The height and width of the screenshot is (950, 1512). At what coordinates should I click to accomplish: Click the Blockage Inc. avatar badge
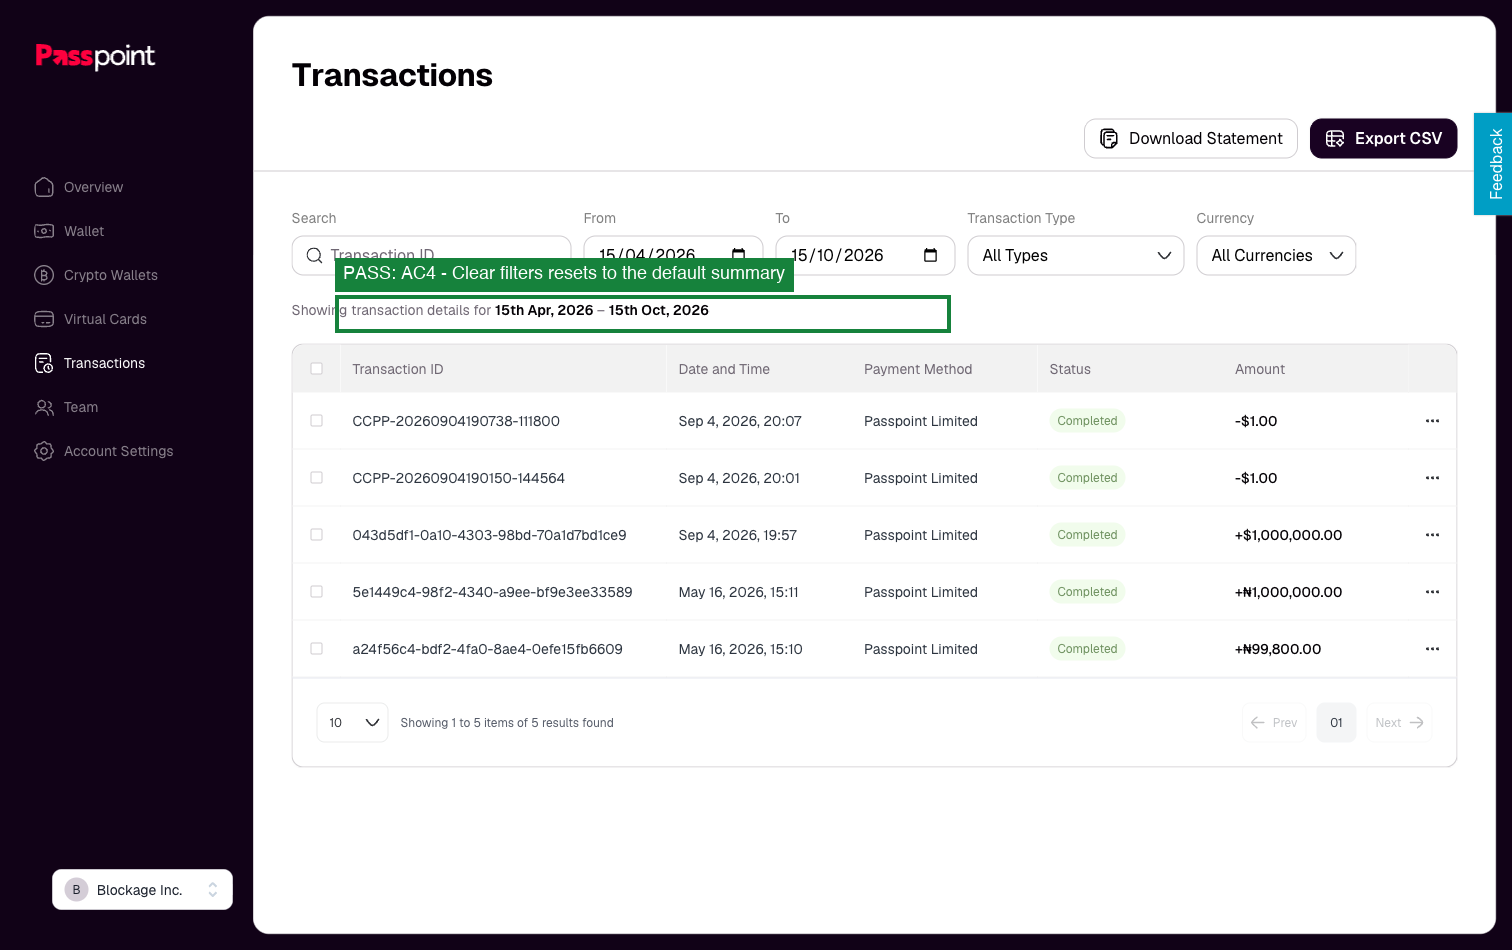[76, 890]
